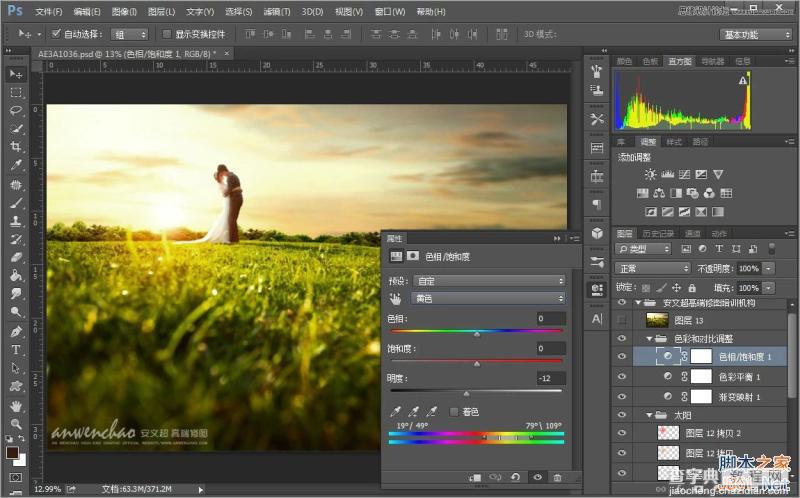Switch to the 导航器 tab
The width and height of the screenshot is (800, 498).
(712, 61)
